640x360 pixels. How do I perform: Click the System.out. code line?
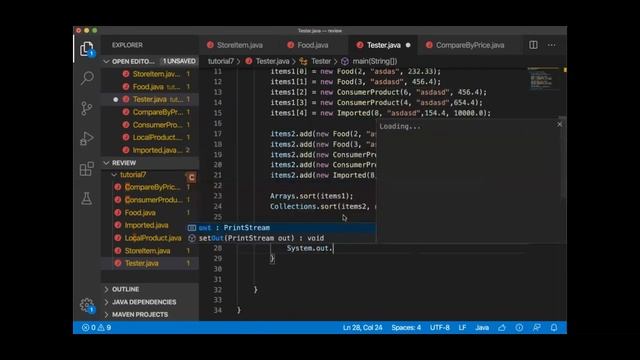[x=310, y=248]
